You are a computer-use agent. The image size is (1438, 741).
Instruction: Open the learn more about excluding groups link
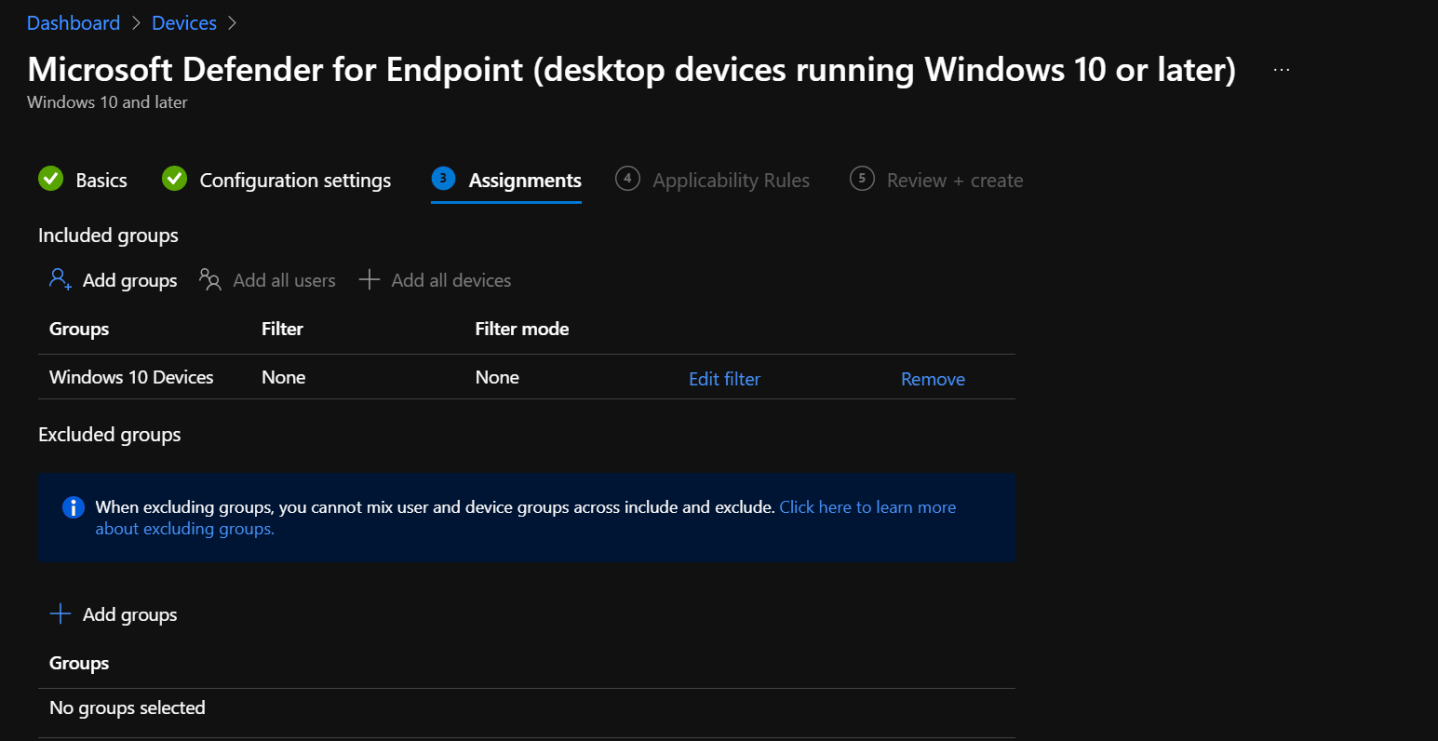coord(867,507)
